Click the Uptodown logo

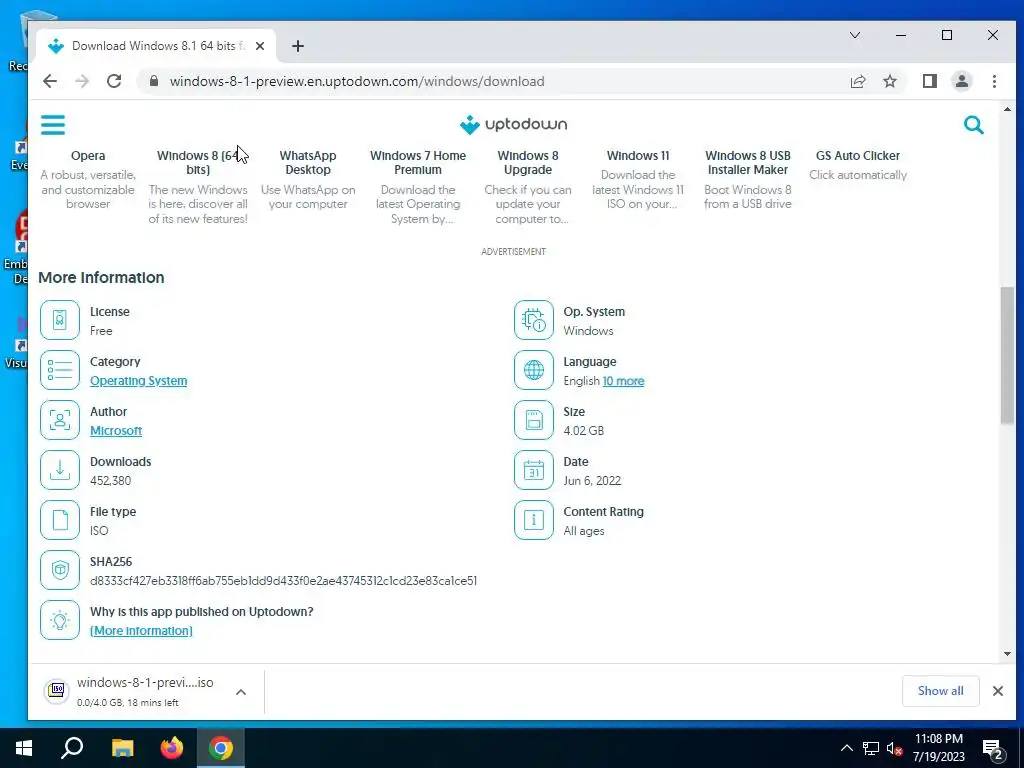coord(513,124)
